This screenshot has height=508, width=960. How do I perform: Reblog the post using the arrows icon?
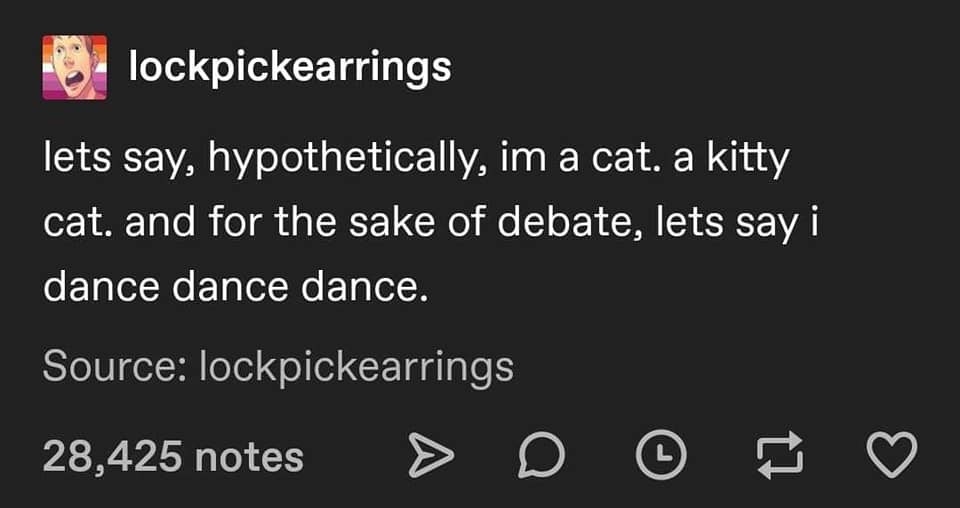(x=774, y=458)
